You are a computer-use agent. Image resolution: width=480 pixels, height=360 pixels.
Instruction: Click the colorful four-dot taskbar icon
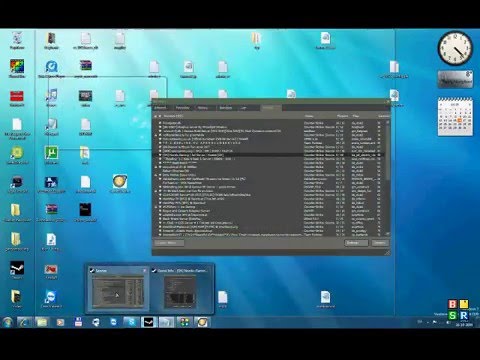184,322
